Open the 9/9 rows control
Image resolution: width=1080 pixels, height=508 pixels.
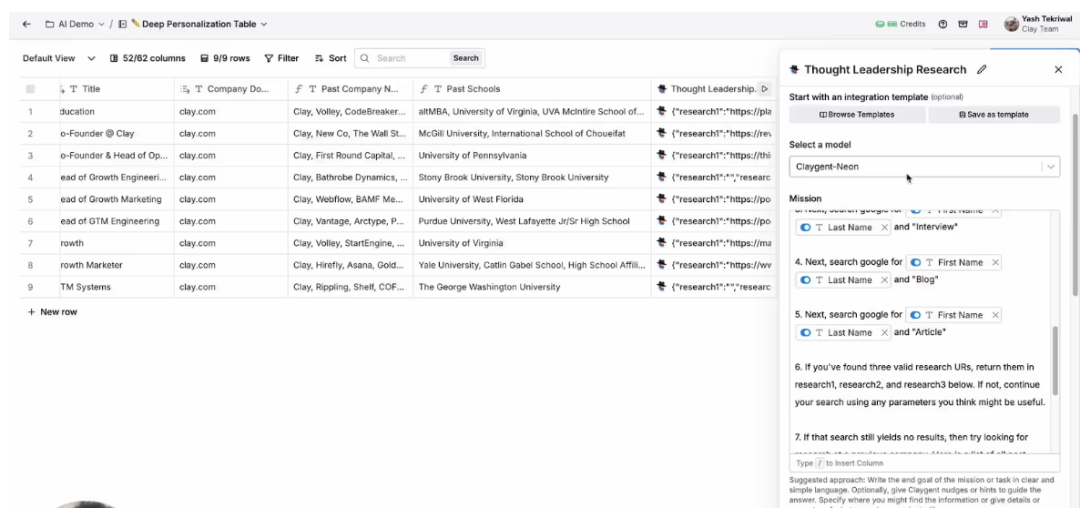(225, 59)
